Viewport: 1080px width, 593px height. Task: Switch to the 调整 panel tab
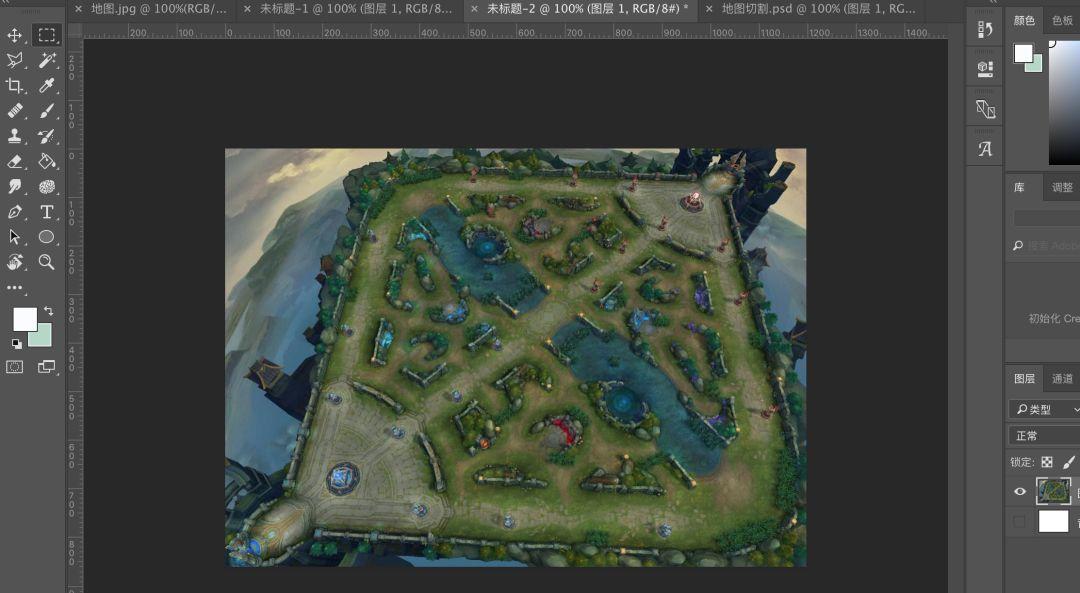[x=1062, y=187]
